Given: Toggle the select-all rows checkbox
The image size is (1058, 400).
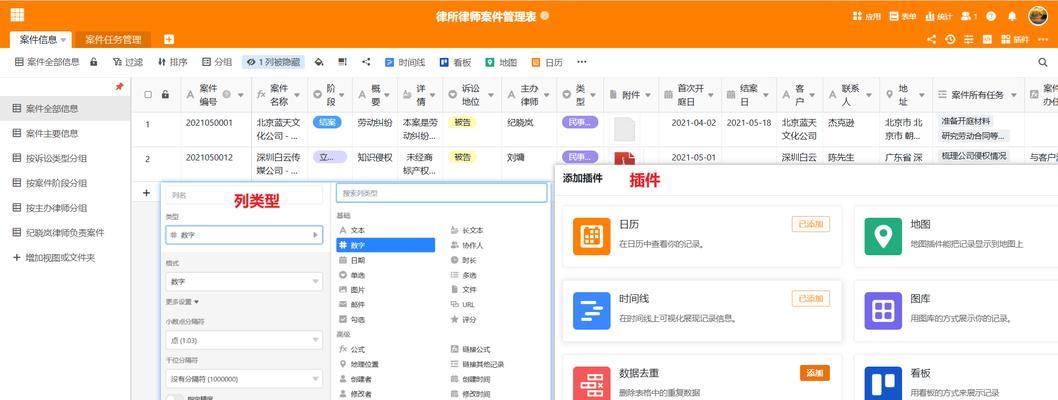Looking at the screenshot, I should (148, 95).
